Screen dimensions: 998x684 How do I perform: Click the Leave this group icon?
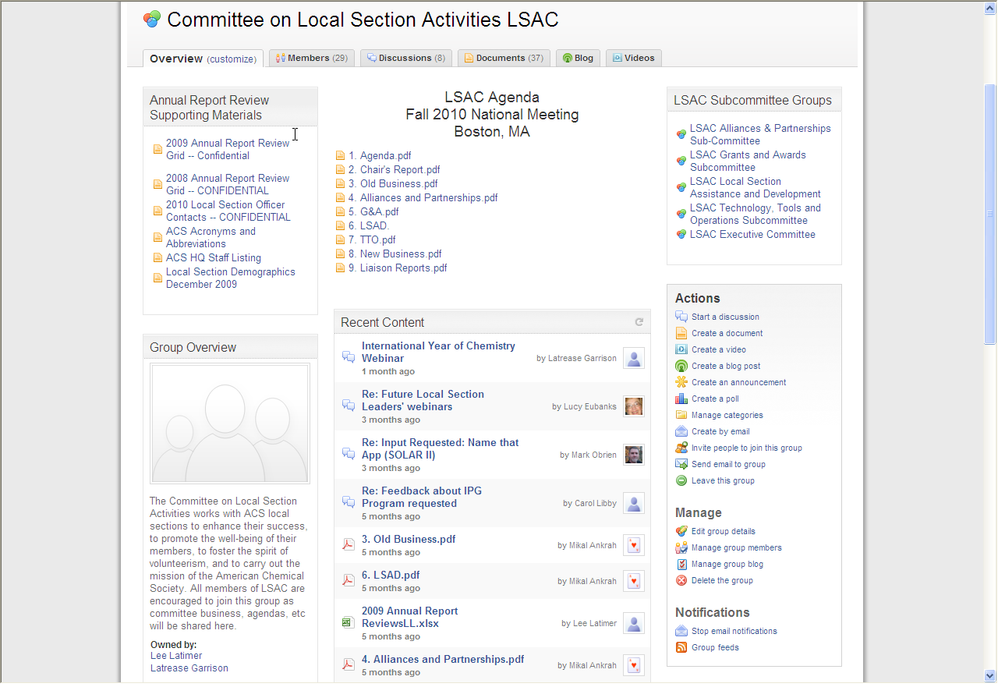[x=681, y=481]
